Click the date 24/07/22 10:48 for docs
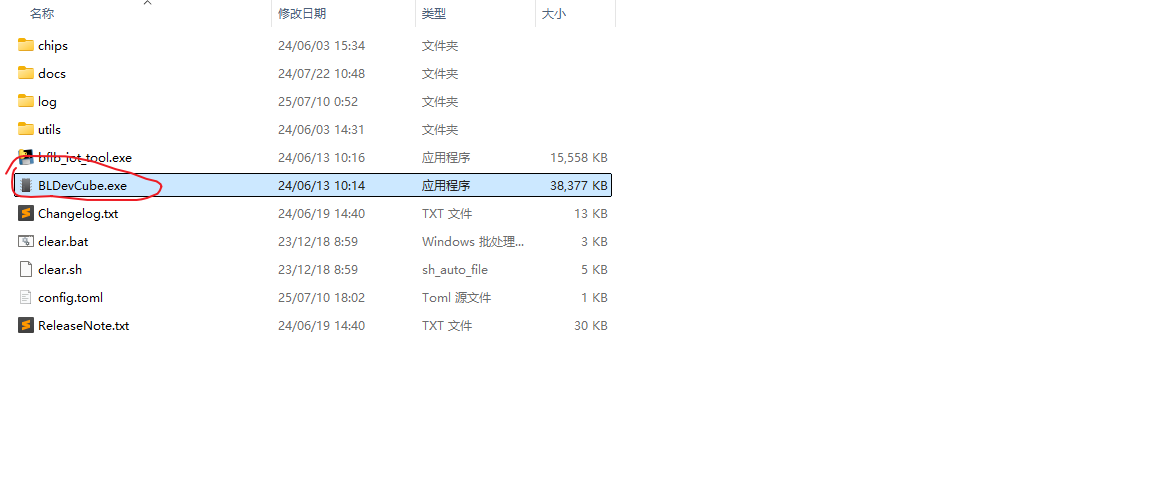 tap(321, 73)
